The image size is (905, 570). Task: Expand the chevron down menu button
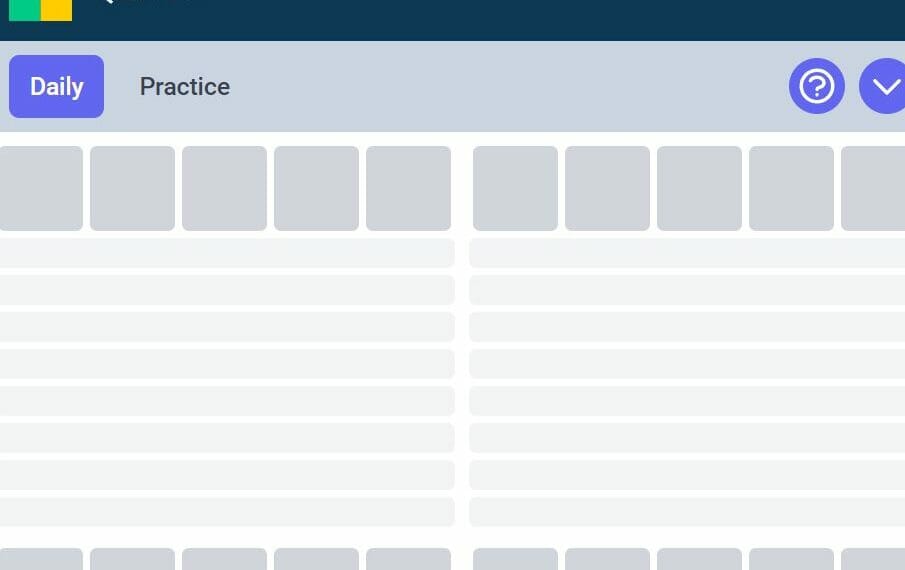pyautogui.click(x=883, y=86)
